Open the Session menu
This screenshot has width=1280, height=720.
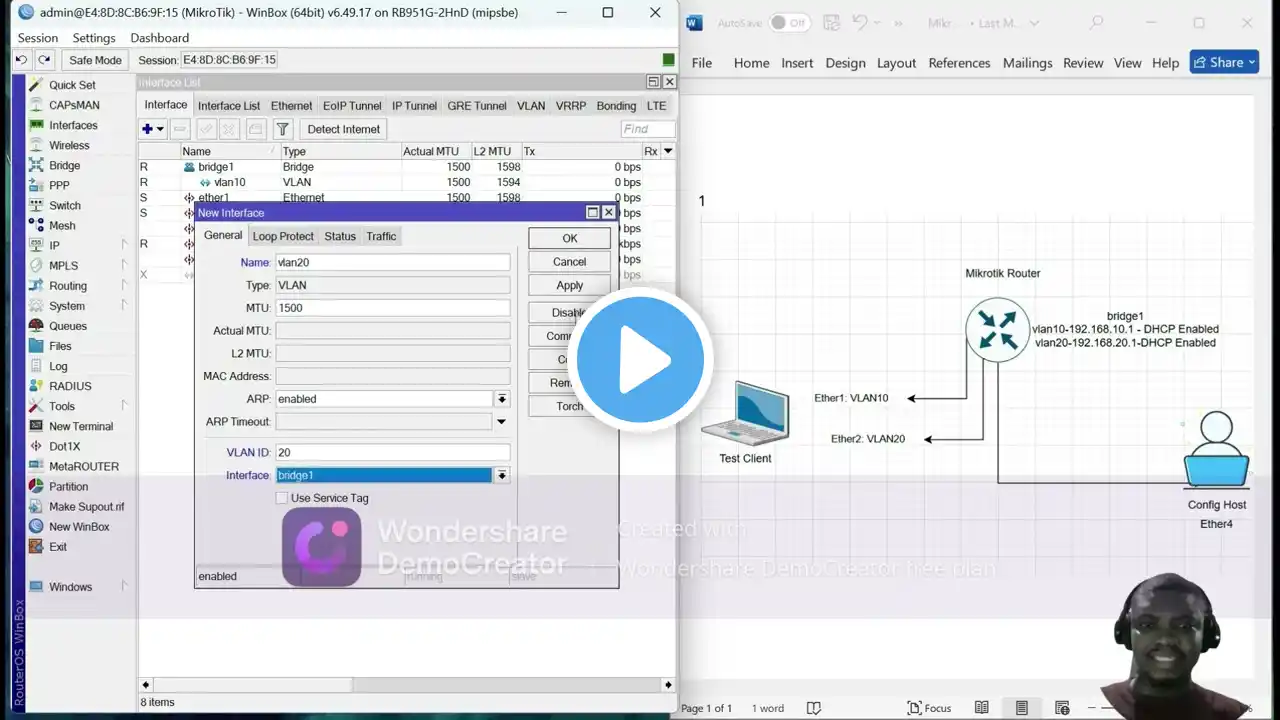(38, 38)
